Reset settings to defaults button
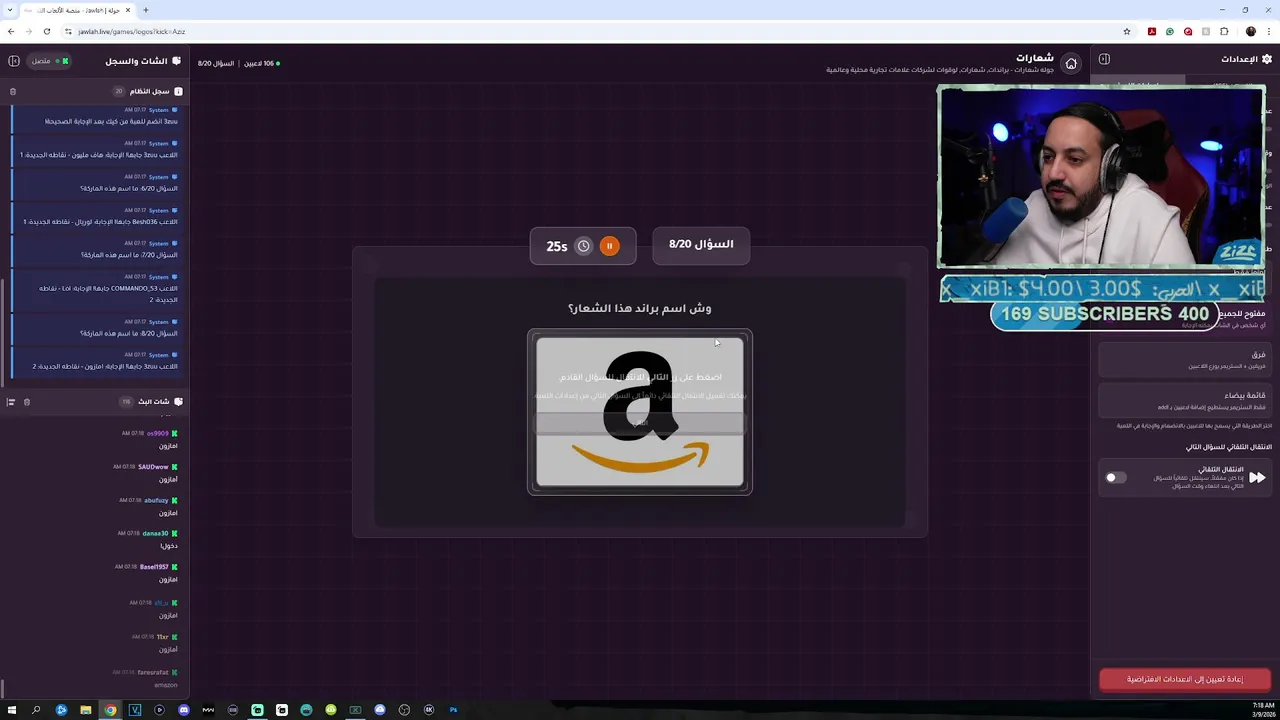Image resolution: width=1280 pixels, height=720 pixels. [1185, 680]
